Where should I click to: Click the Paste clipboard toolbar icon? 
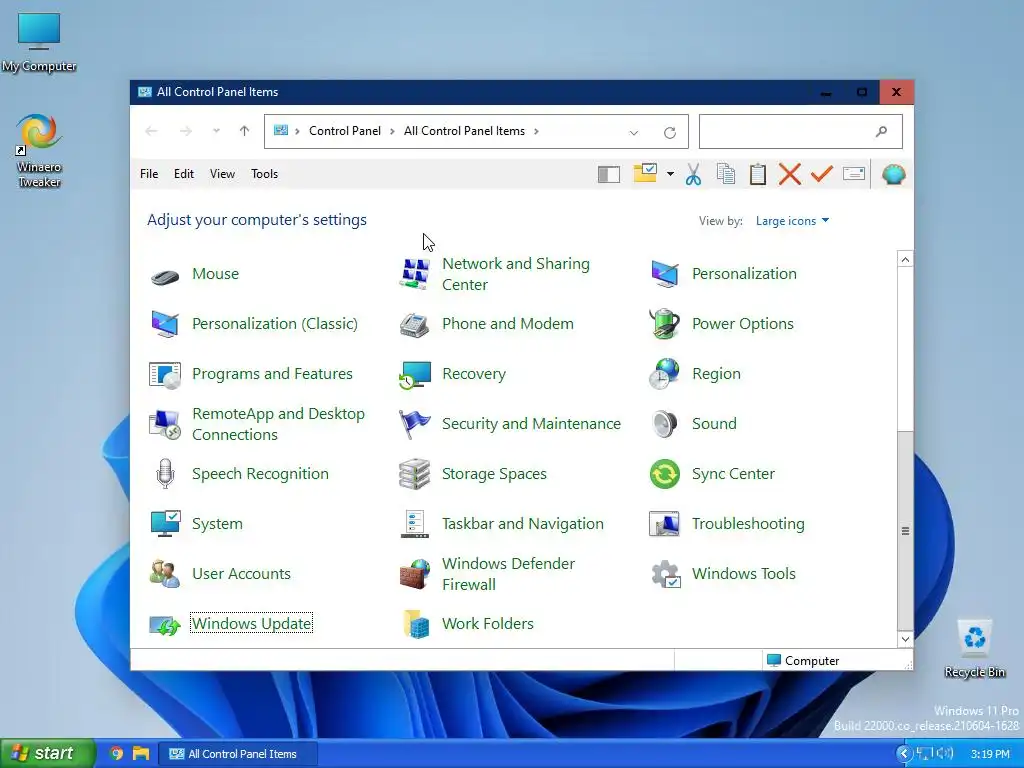pyautogui.click(x=758, y=174)
